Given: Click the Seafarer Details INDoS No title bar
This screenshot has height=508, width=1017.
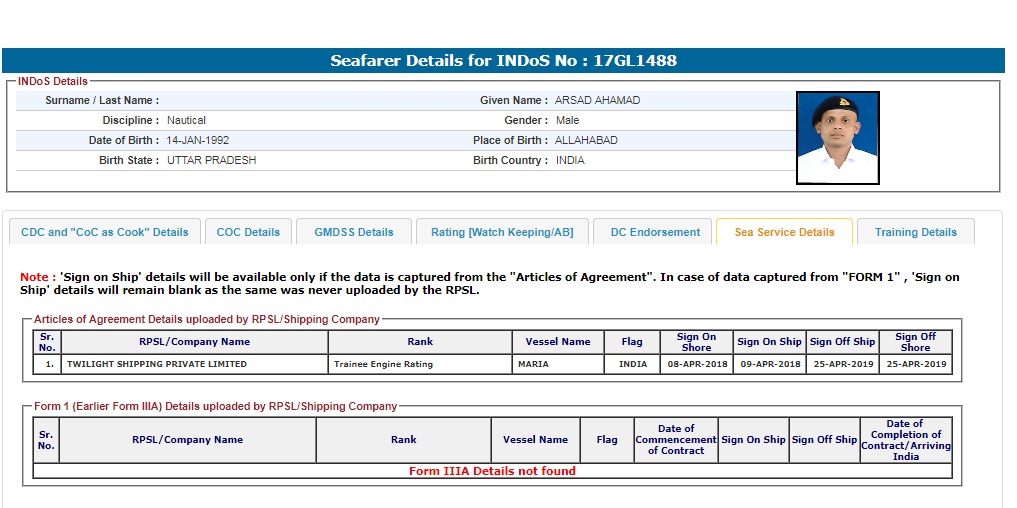Looking at the screenshot, I should tap(503, 61).
